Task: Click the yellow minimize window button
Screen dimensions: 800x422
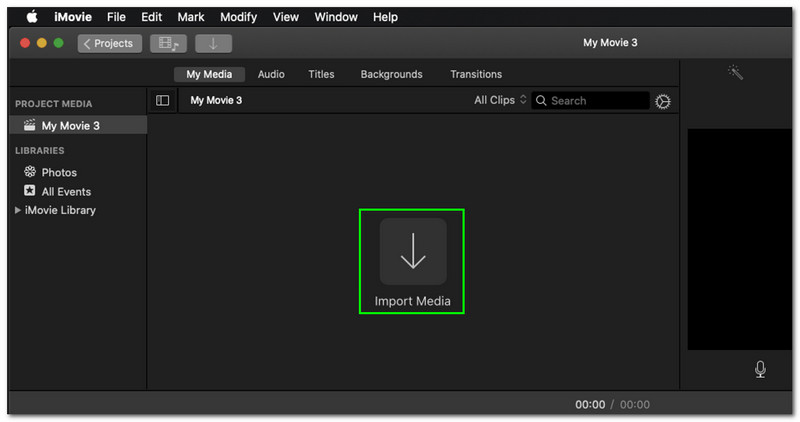Action: (x=42, y=43)
